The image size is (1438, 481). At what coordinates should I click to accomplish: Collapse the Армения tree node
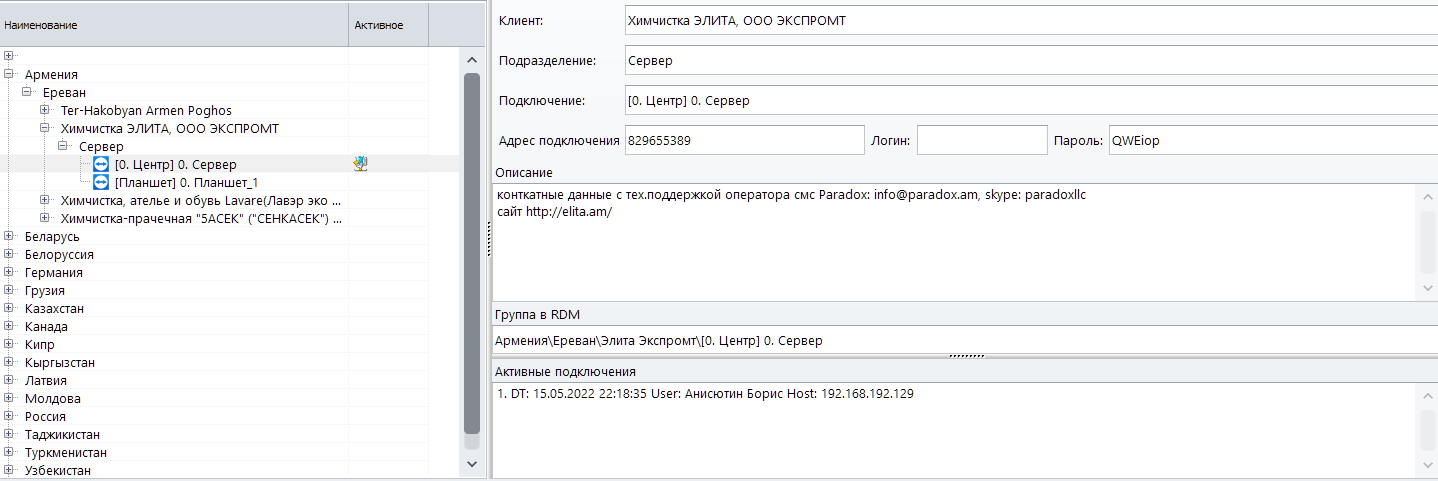[9, 74]
